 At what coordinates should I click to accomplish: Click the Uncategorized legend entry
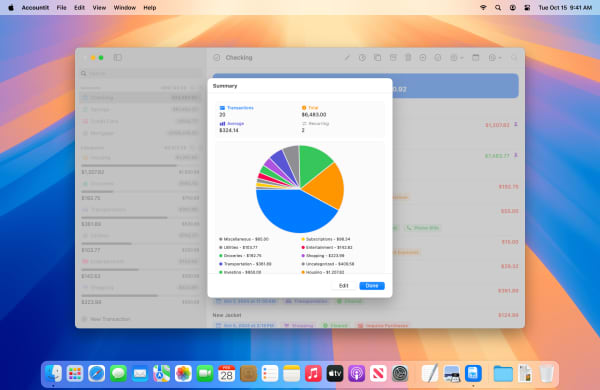[328, 264]
